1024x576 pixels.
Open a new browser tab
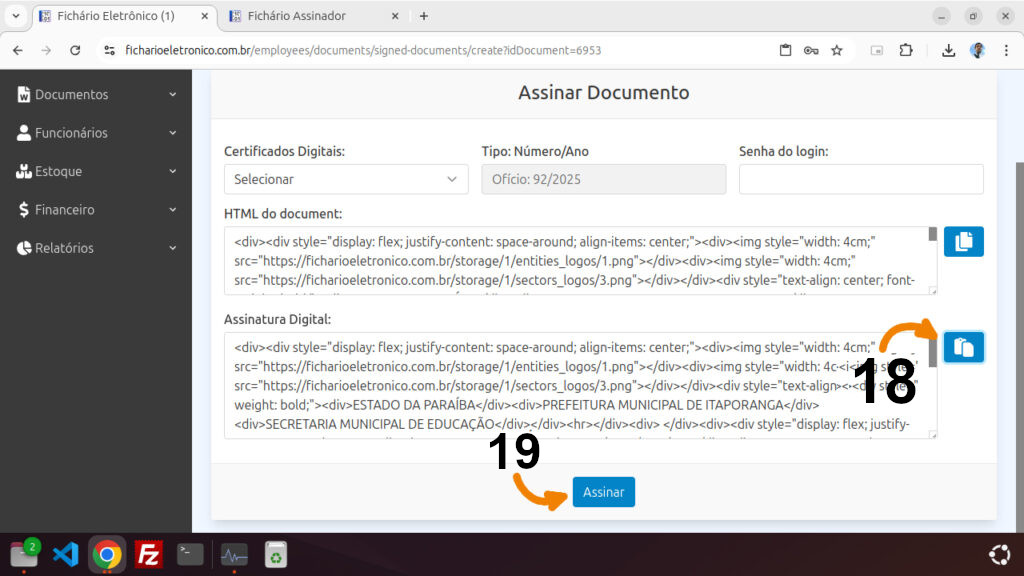424,16
